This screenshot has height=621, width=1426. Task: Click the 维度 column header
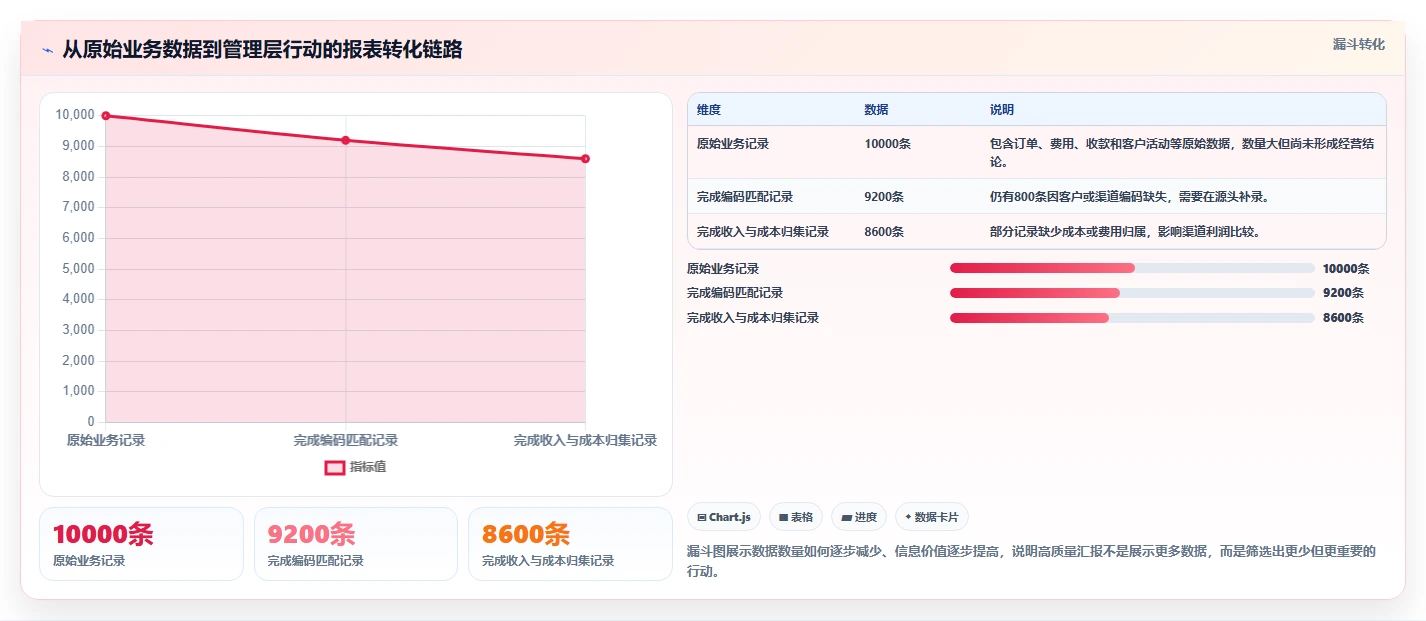click(x=709, y=110)
